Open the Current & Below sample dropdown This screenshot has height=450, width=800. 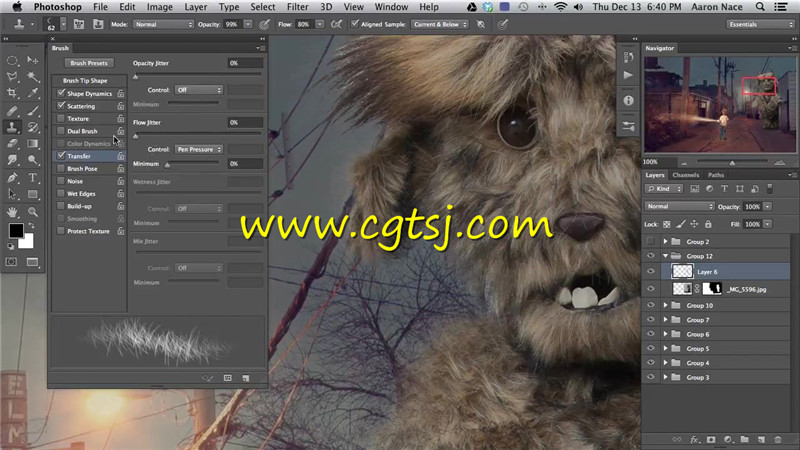pos(440,24)
